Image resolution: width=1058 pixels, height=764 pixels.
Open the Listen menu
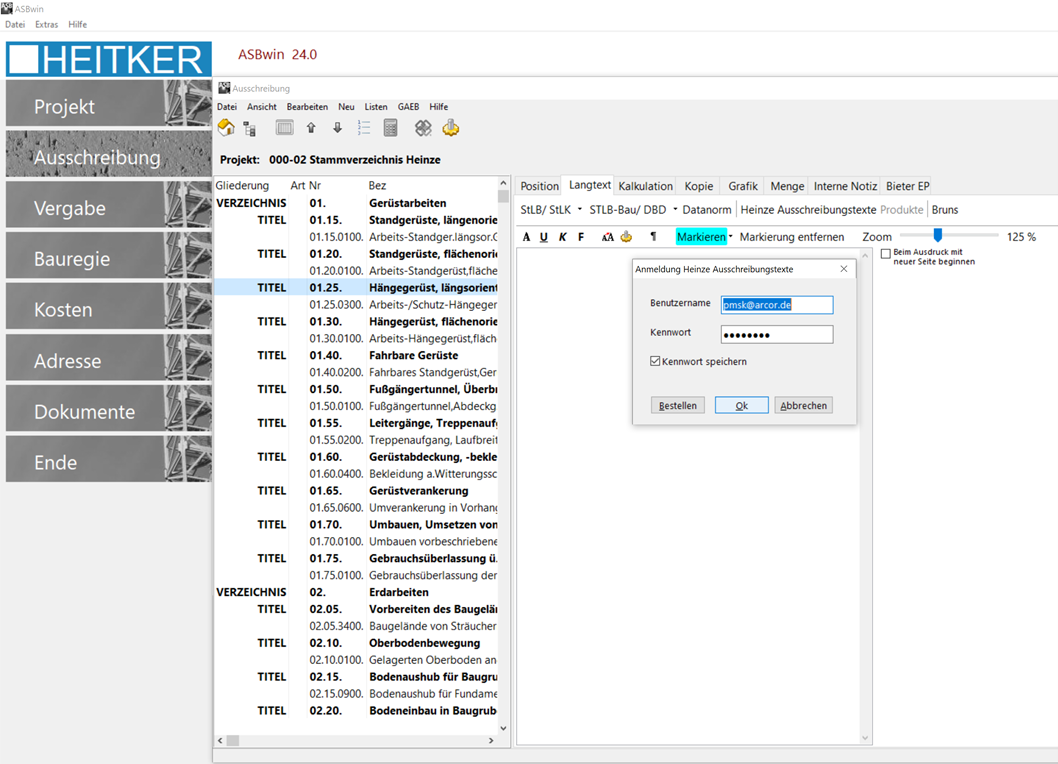(x=376, y=107)
